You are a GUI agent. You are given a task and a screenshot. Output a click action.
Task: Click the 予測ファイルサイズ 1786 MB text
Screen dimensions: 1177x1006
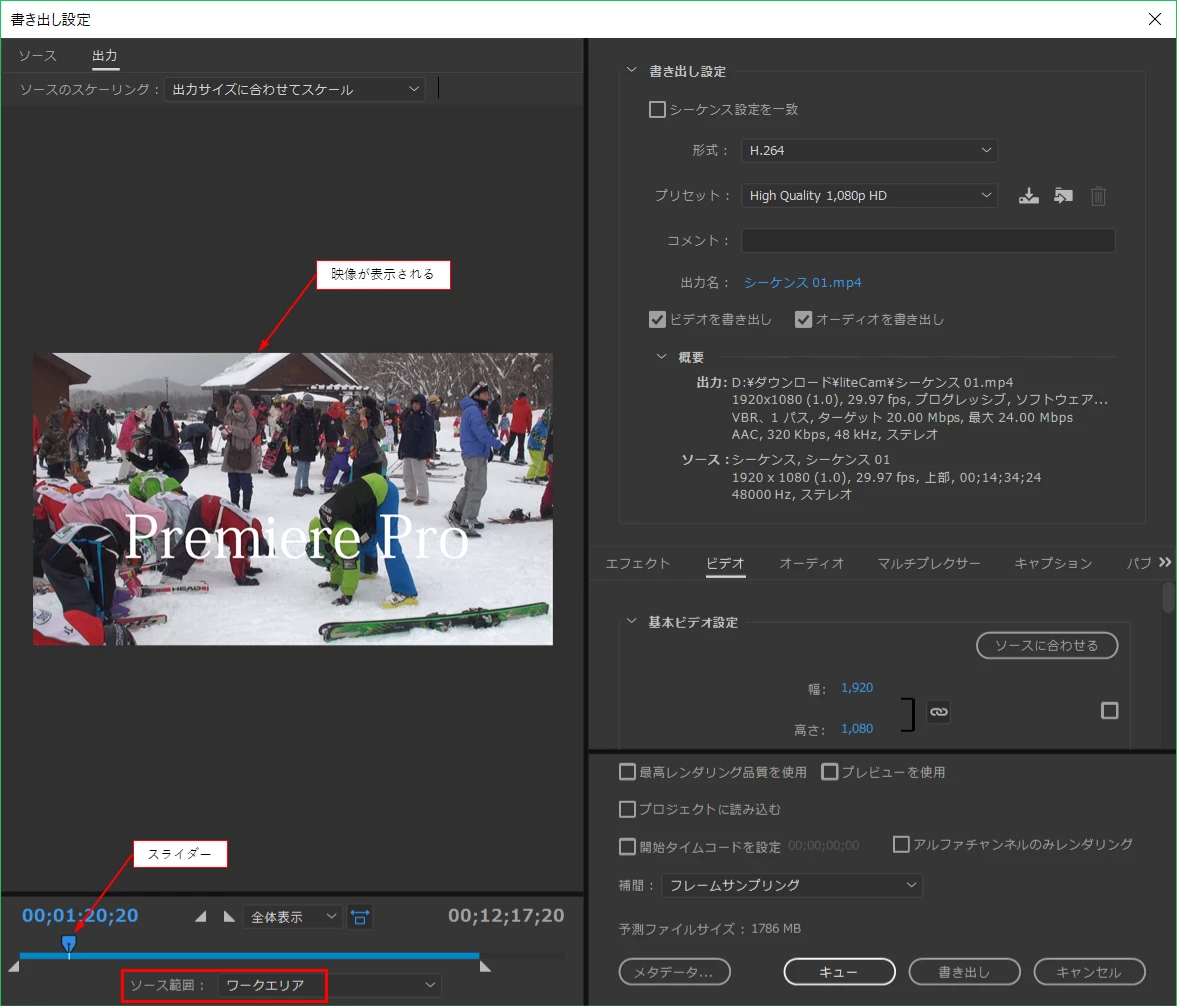coord(709,929)
